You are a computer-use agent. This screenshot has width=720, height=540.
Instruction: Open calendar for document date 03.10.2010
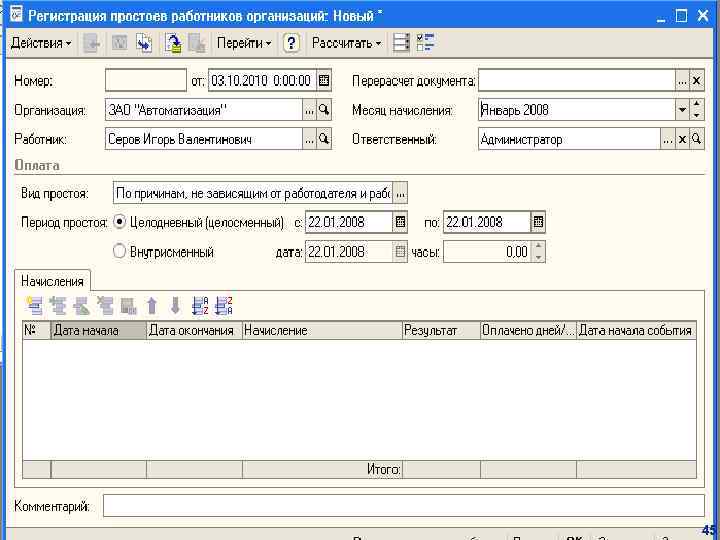[324, 80]
